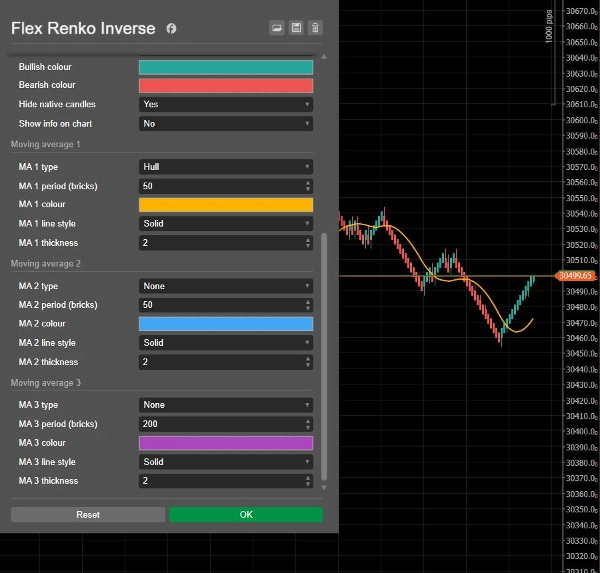Click the MA 3 thickness spinner arrows
The image size is (600, 573).
click(308, 481)
